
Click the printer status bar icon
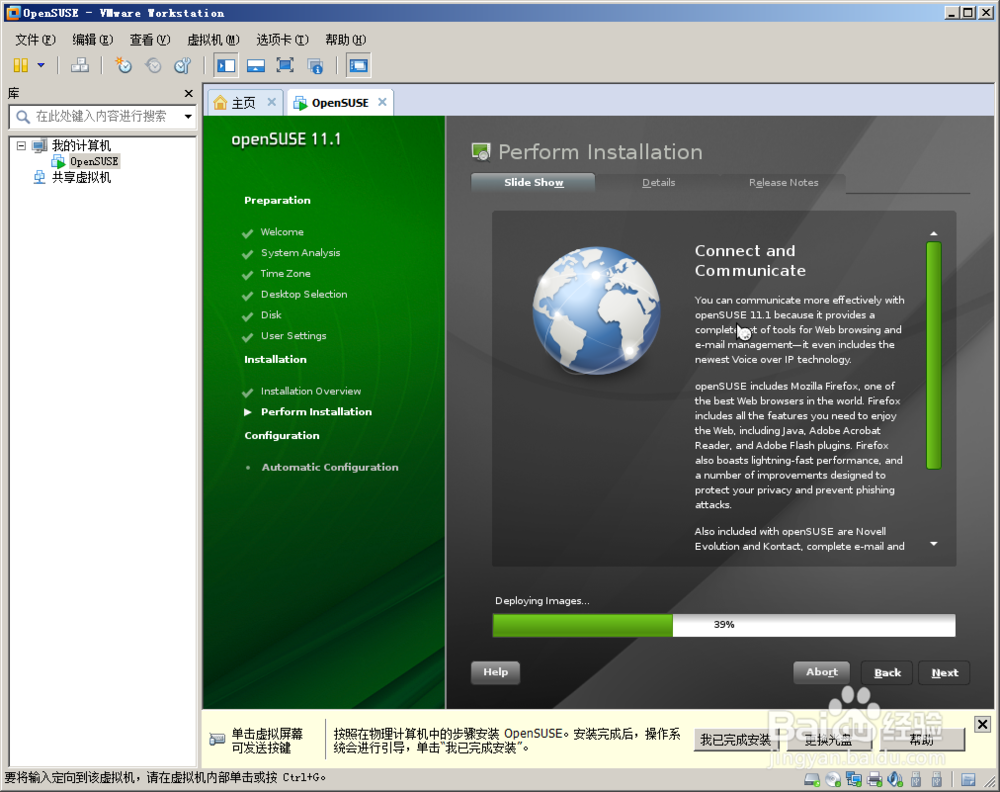[875, 779]
